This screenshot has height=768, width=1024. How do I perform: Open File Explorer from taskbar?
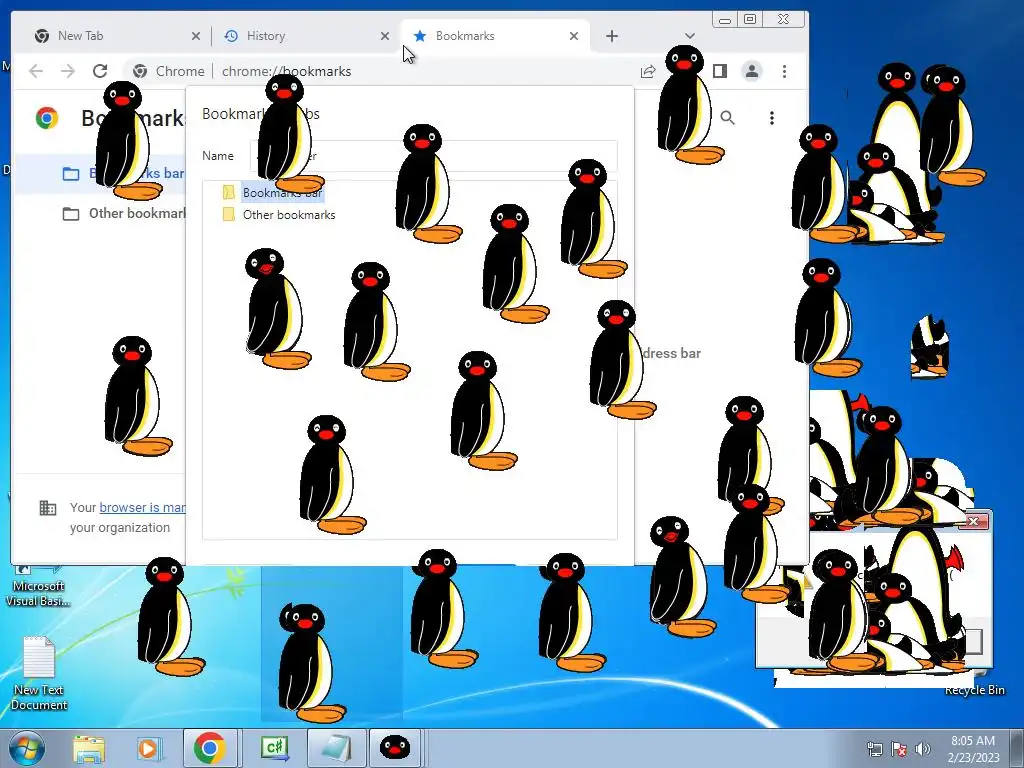point(88,748)
